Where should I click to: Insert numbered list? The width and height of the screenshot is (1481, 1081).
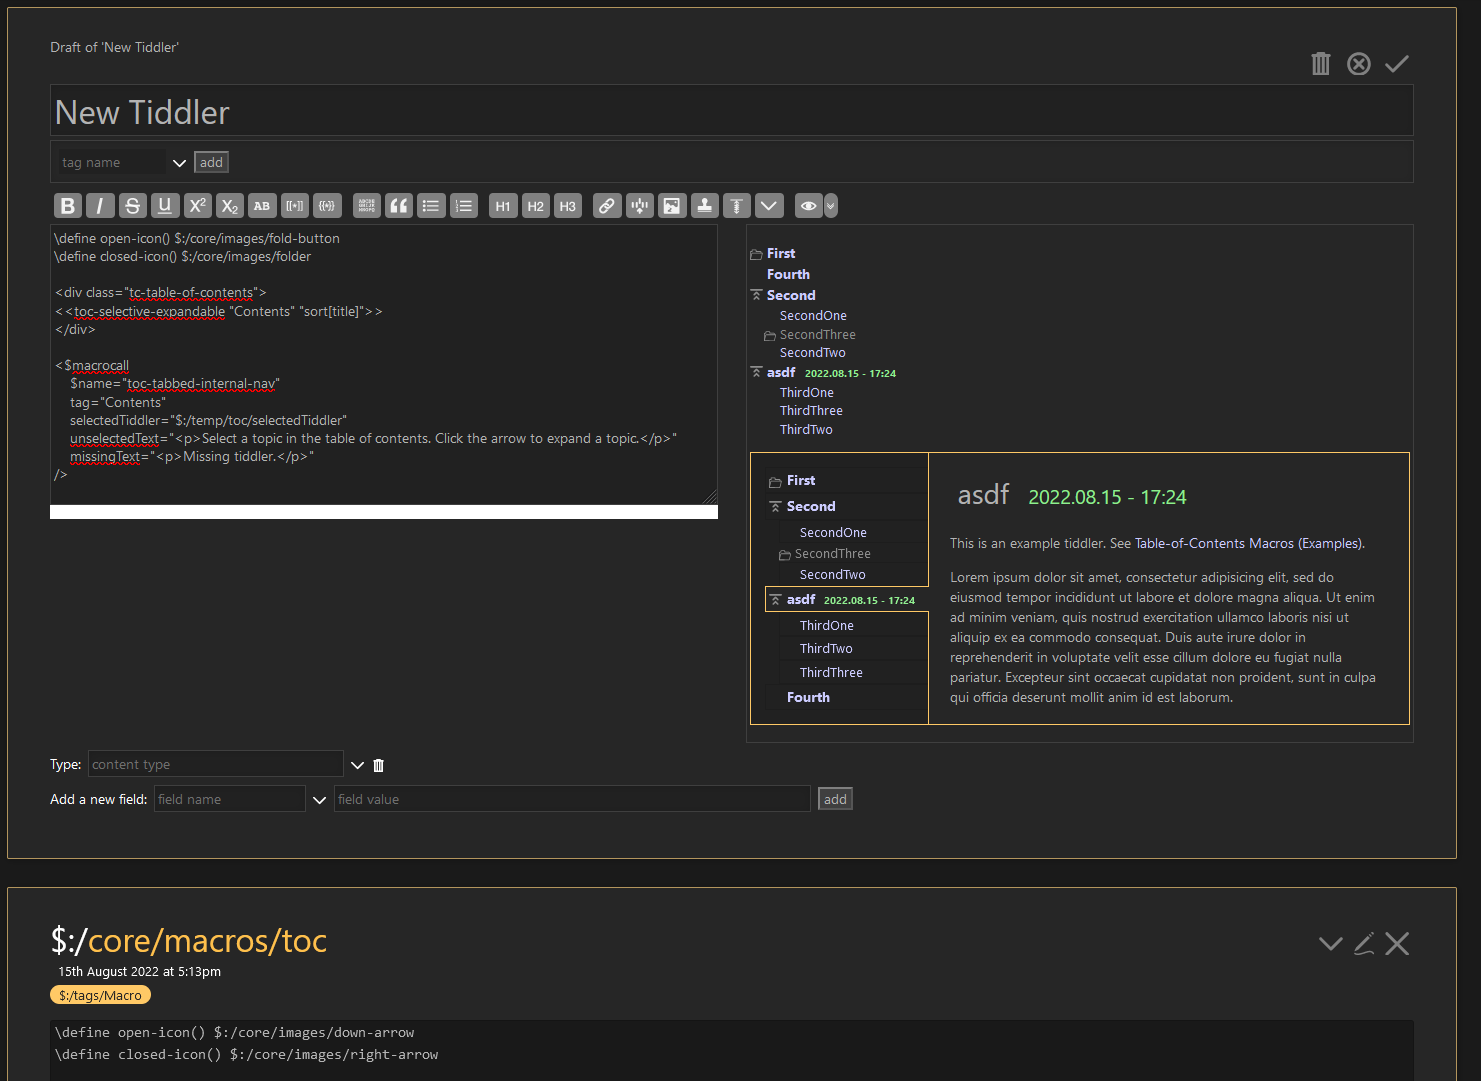tap(464, 206)
